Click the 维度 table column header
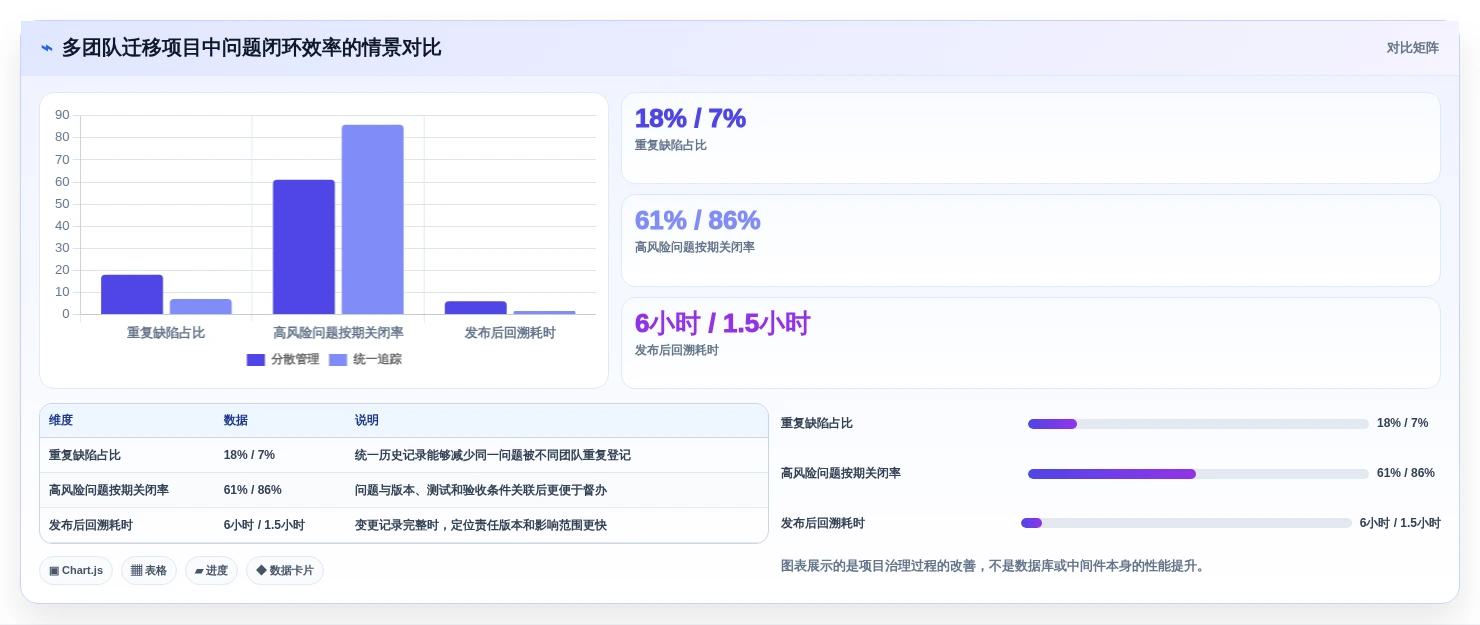Screen dimensions: 1480x625 coord(61,420)
